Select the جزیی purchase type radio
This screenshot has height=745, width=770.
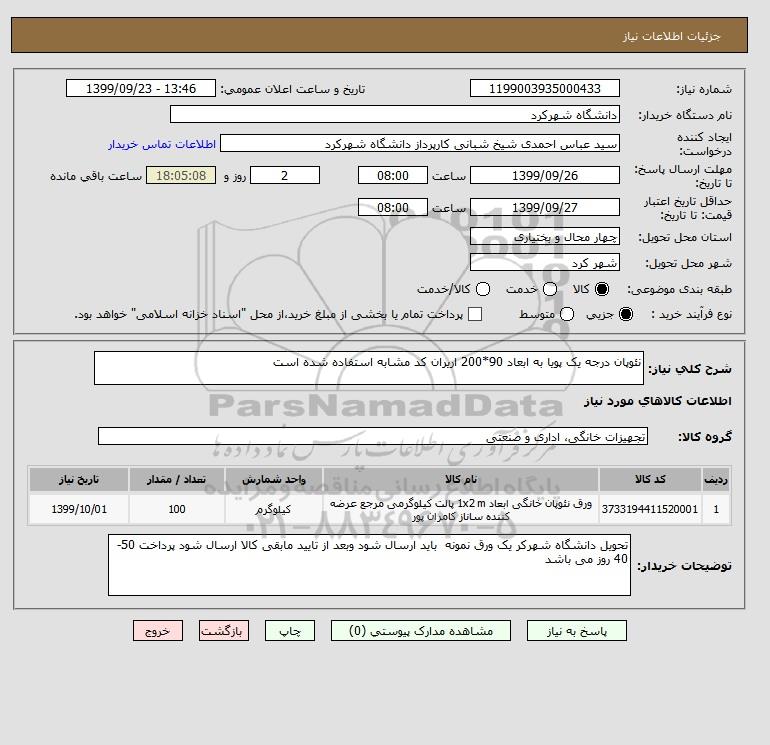click(x=626, y=314)
